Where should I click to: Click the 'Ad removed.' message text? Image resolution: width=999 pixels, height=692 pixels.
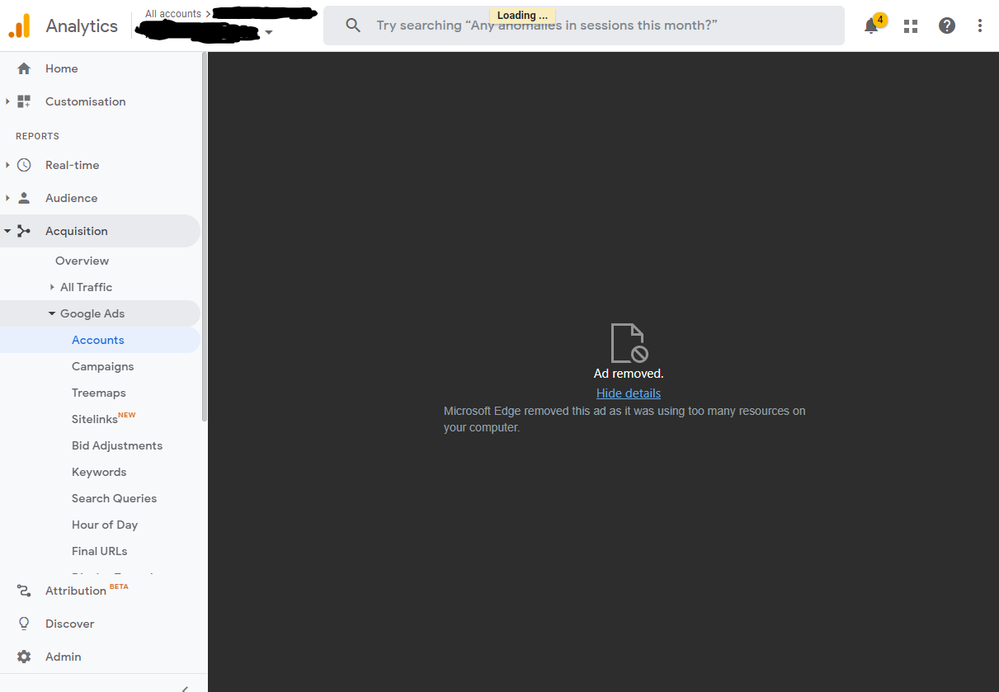628,373
